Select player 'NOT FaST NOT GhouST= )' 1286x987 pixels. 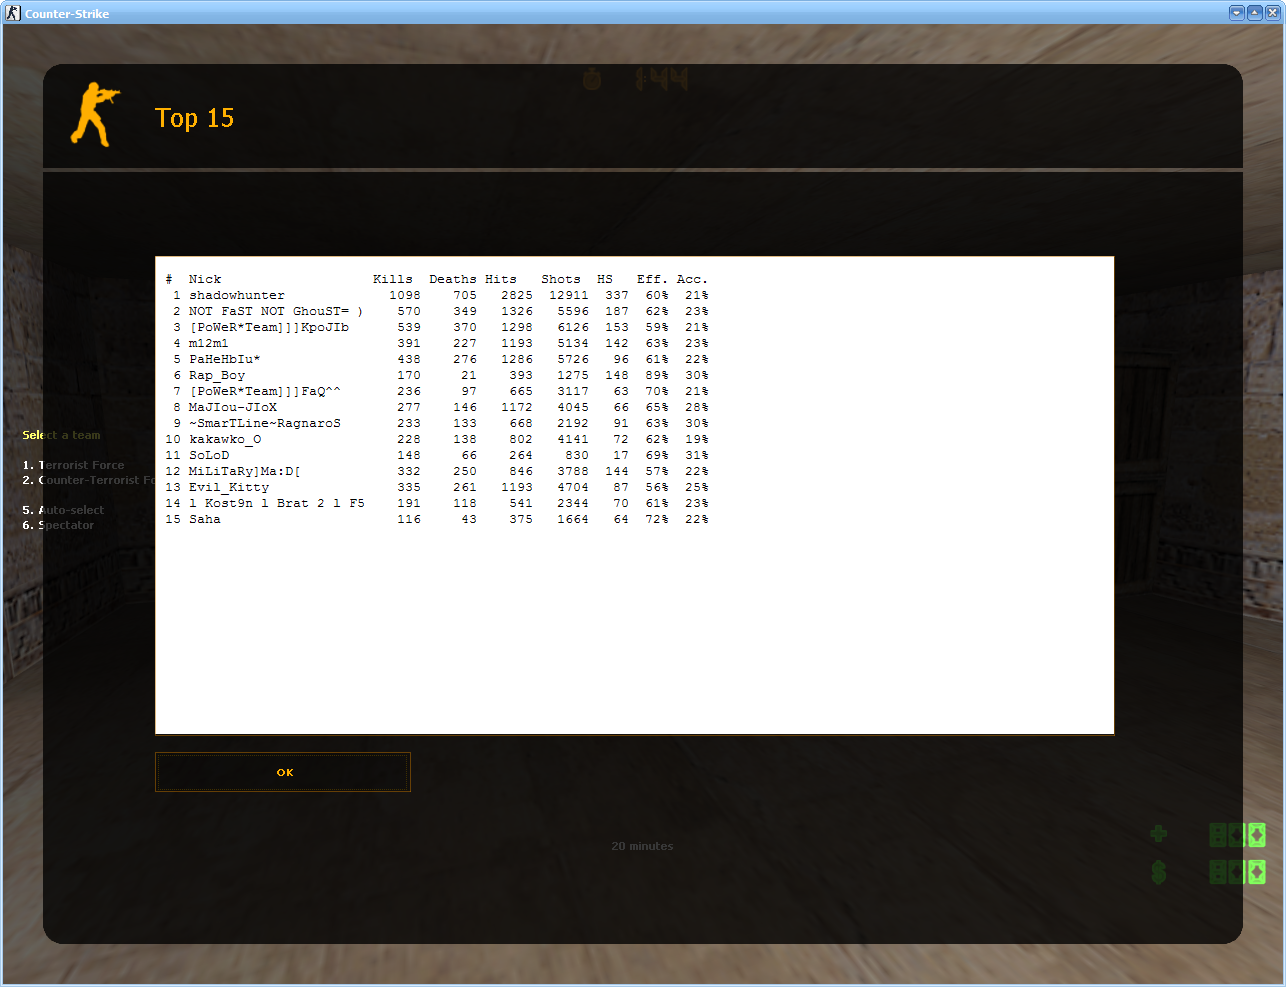[x=276, y=311]
